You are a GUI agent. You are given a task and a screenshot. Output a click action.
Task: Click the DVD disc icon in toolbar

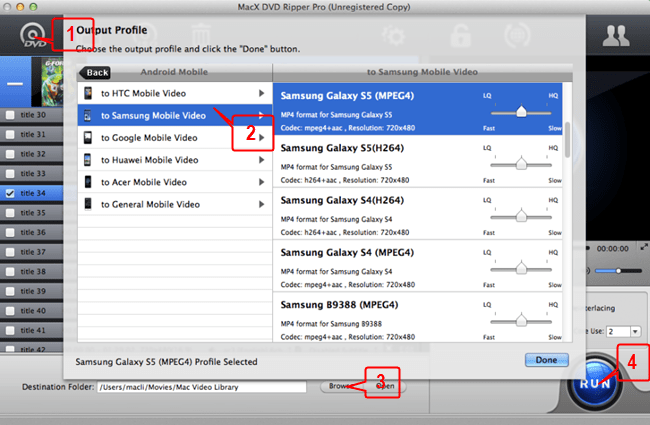[32, 36]
